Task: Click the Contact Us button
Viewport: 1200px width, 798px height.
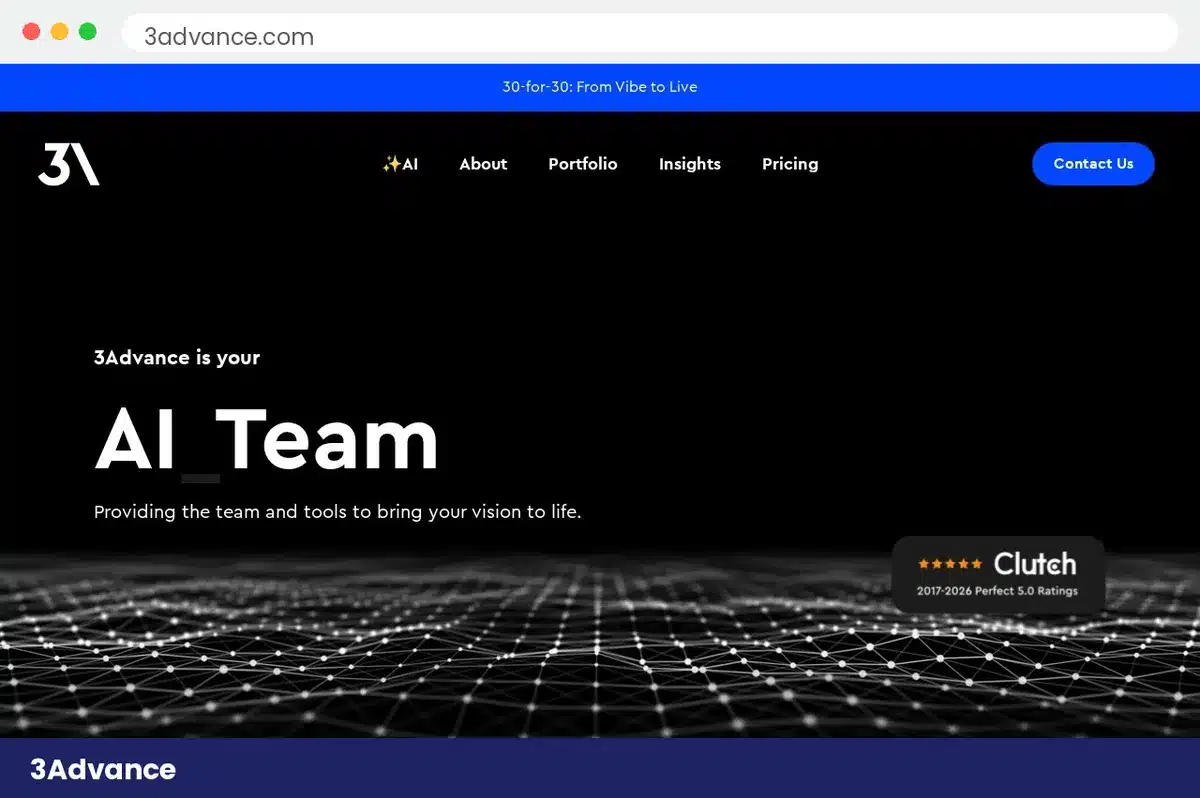Action: click(x=1093, y=164)
